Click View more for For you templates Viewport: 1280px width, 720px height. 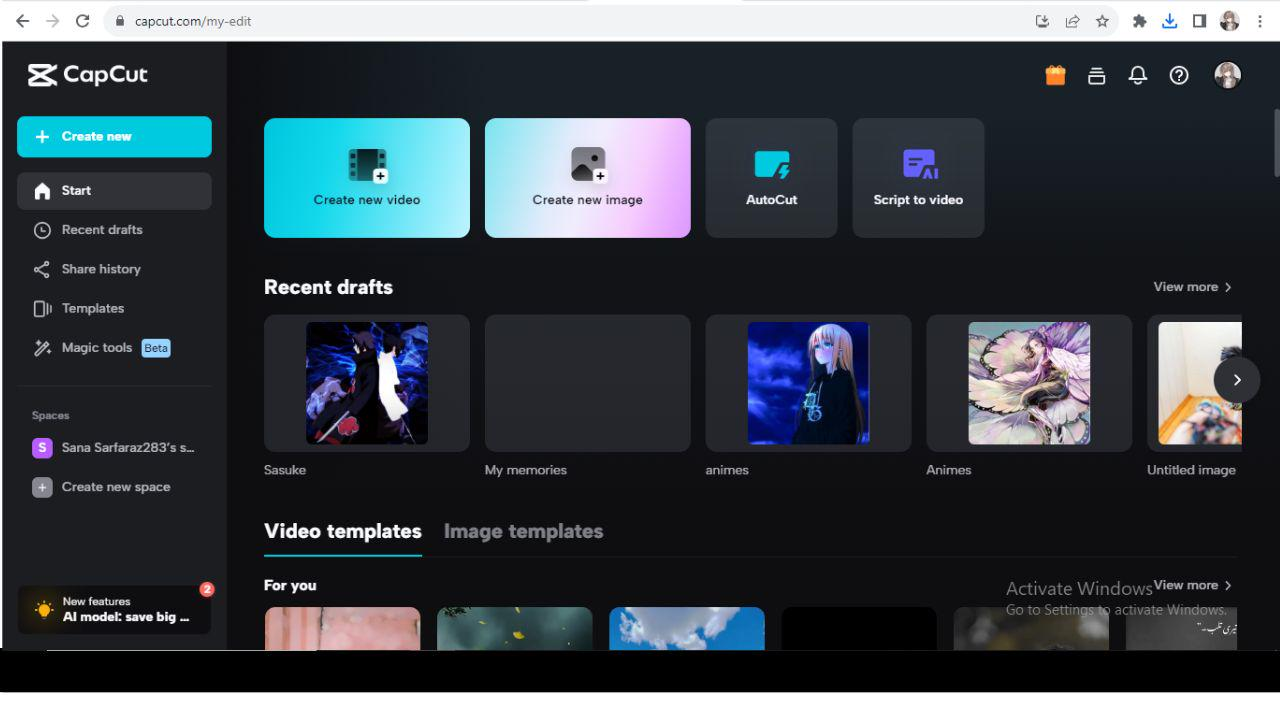pos(1192,585)
